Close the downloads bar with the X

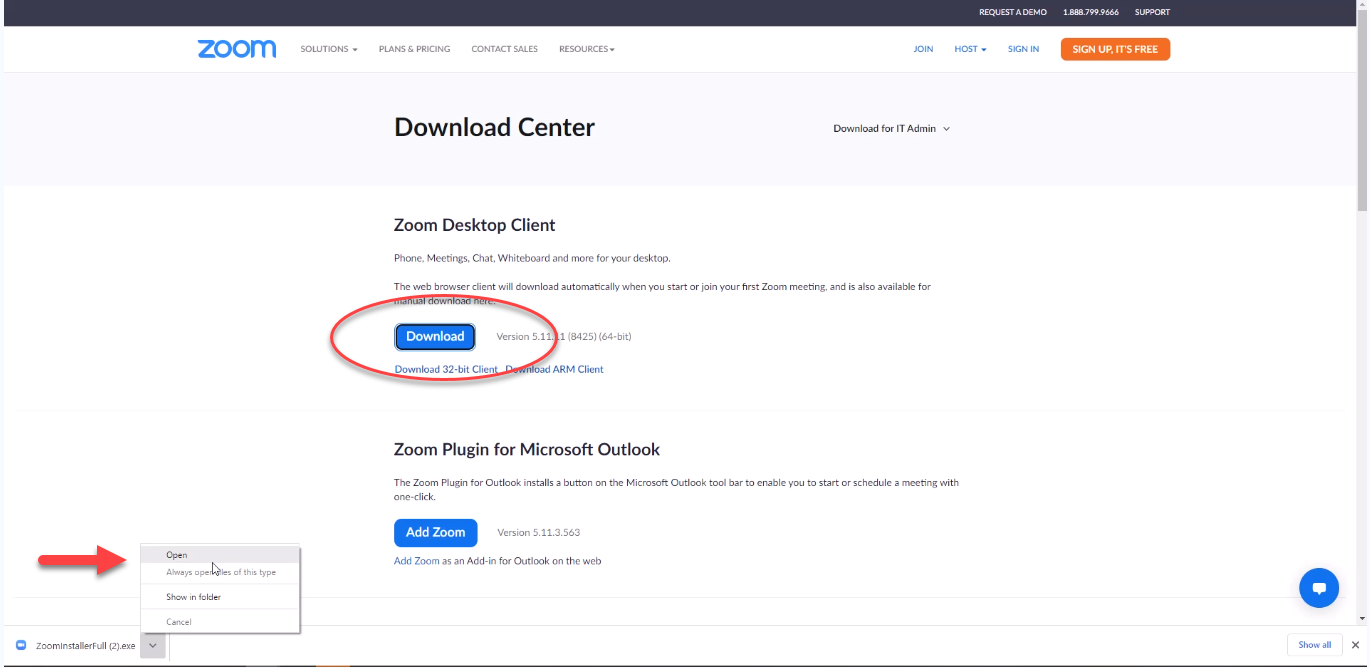[x=1356, y=645]
